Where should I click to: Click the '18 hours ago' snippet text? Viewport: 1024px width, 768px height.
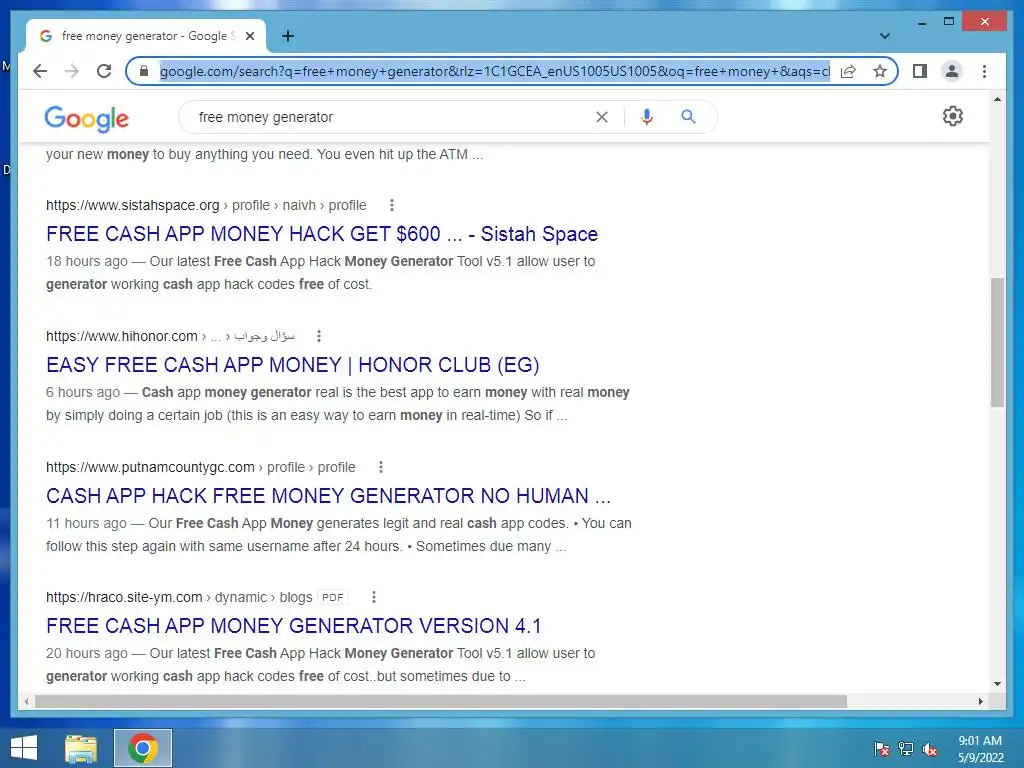click(x=87, y=261)
